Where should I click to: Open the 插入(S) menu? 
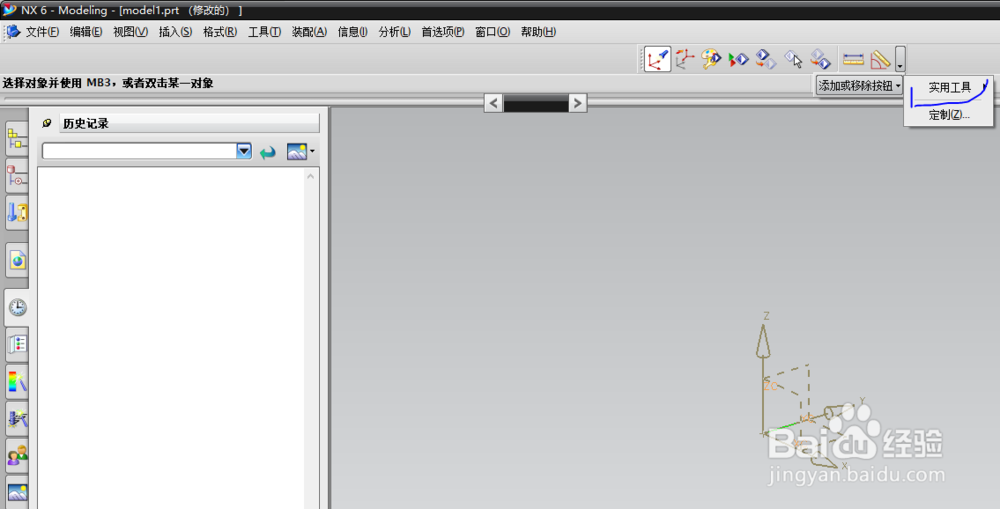coord(175,32)
